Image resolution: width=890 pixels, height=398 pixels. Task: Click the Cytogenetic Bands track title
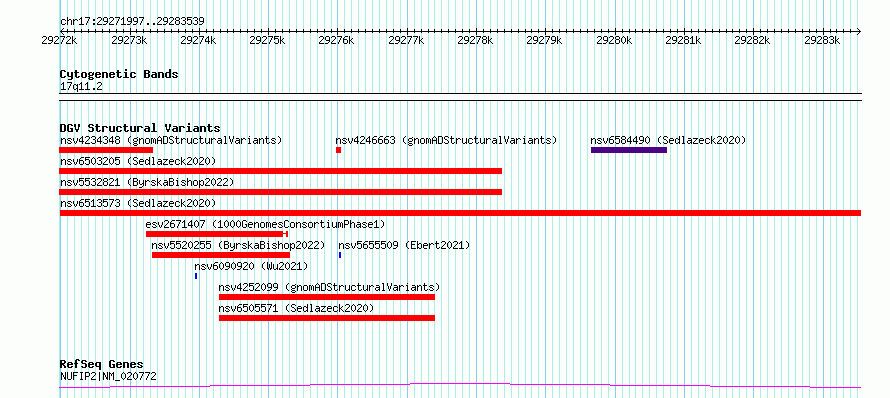(x=119, y=74)
